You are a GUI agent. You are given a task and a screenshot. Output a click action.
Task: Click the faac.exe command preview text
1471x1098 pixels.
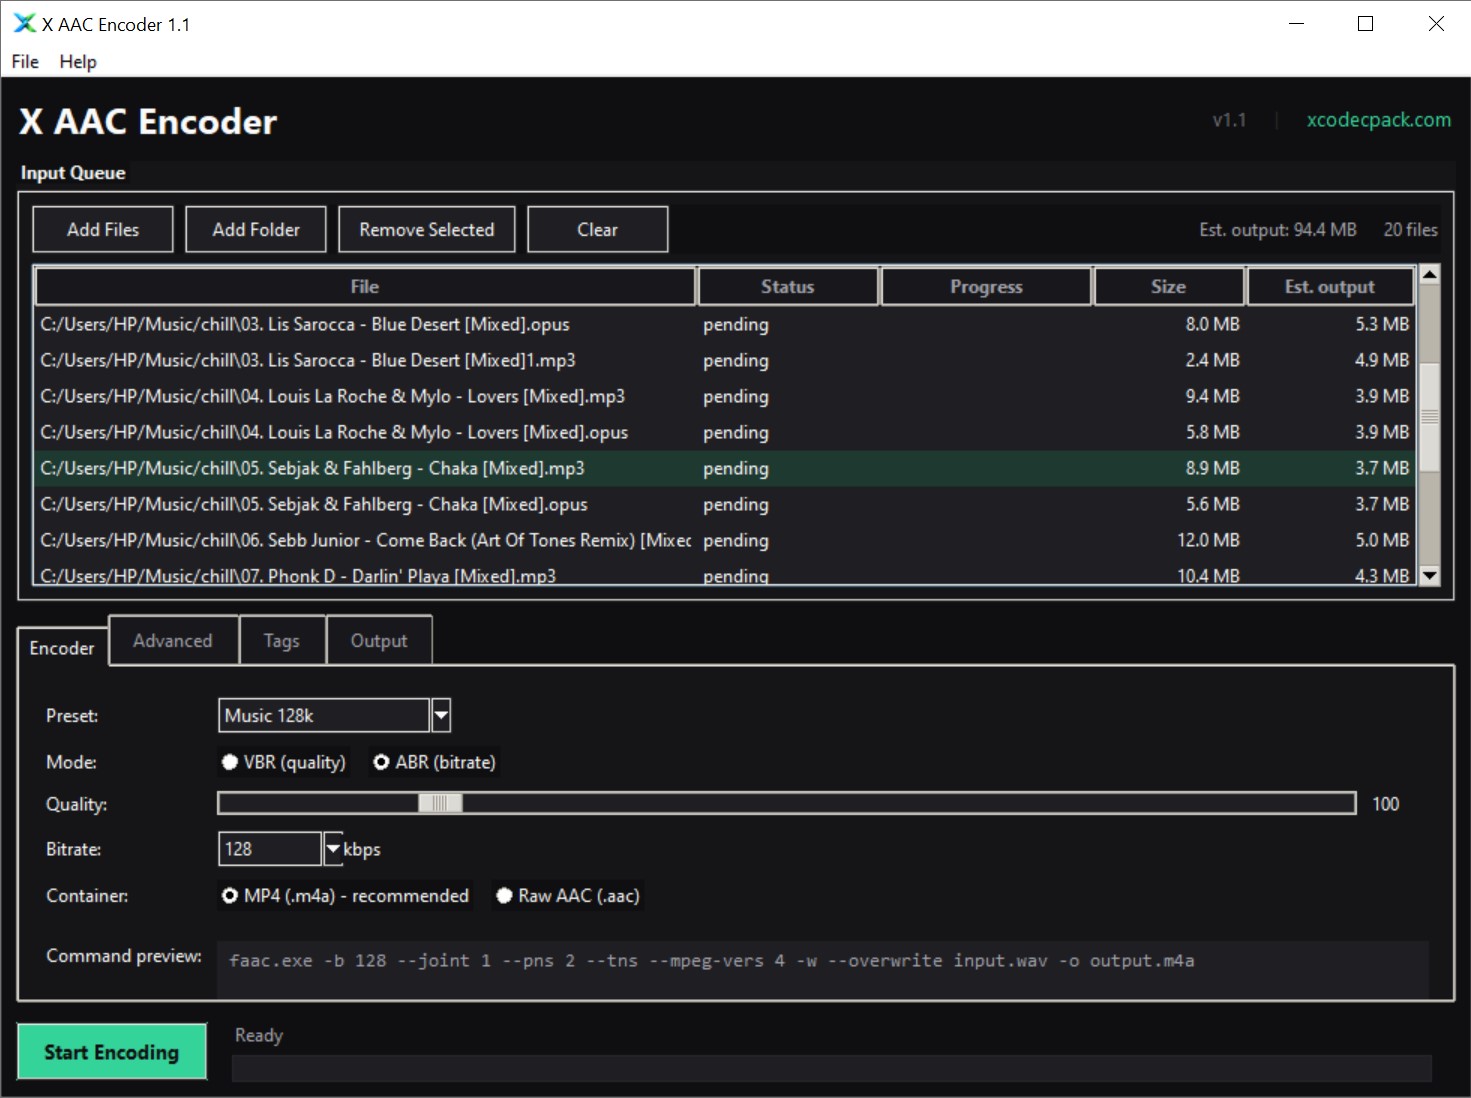(x=711, y=961)
